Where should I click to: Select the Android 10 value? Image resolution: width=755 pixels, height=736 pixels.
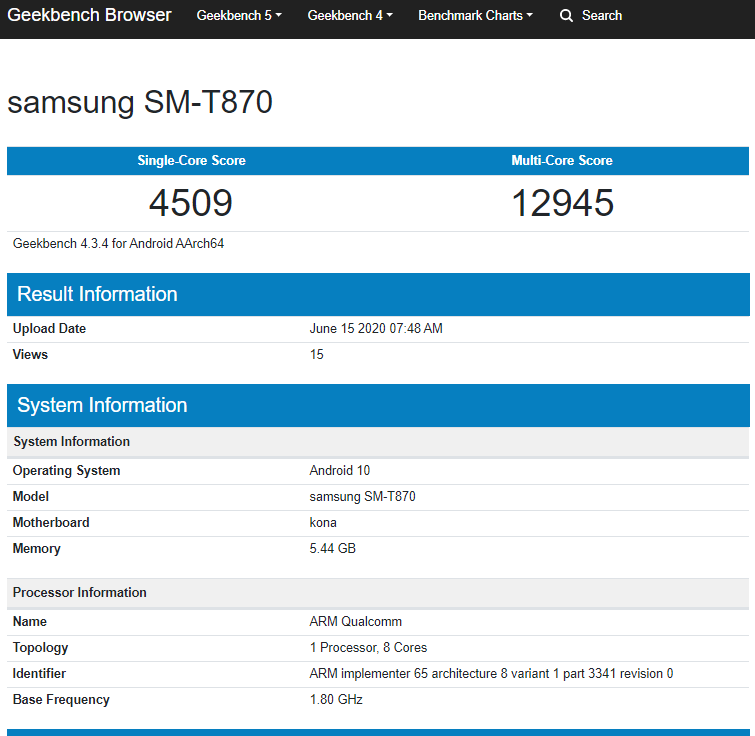(x=339, y=470)
